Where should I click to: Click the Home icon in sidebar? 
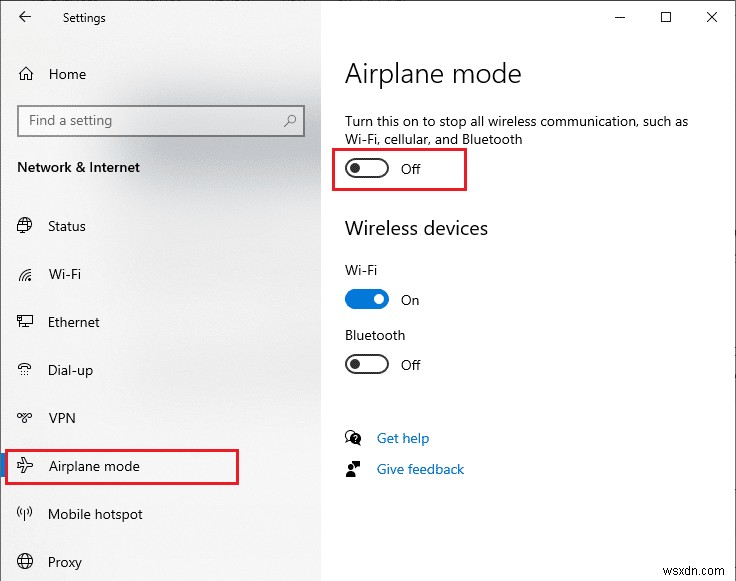click(x=26, y=74)
